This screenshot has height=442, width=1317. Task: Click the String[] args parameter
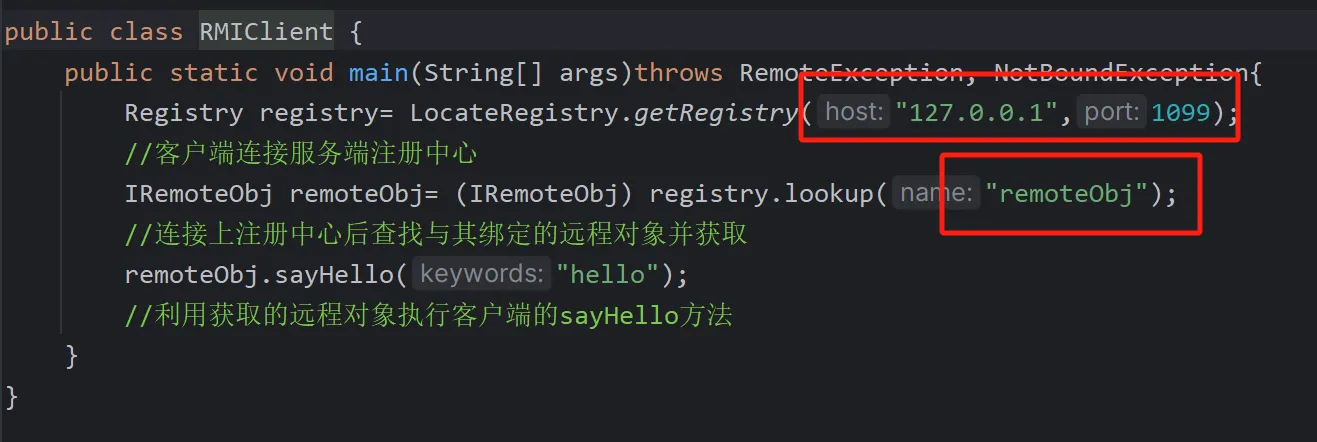515,73
